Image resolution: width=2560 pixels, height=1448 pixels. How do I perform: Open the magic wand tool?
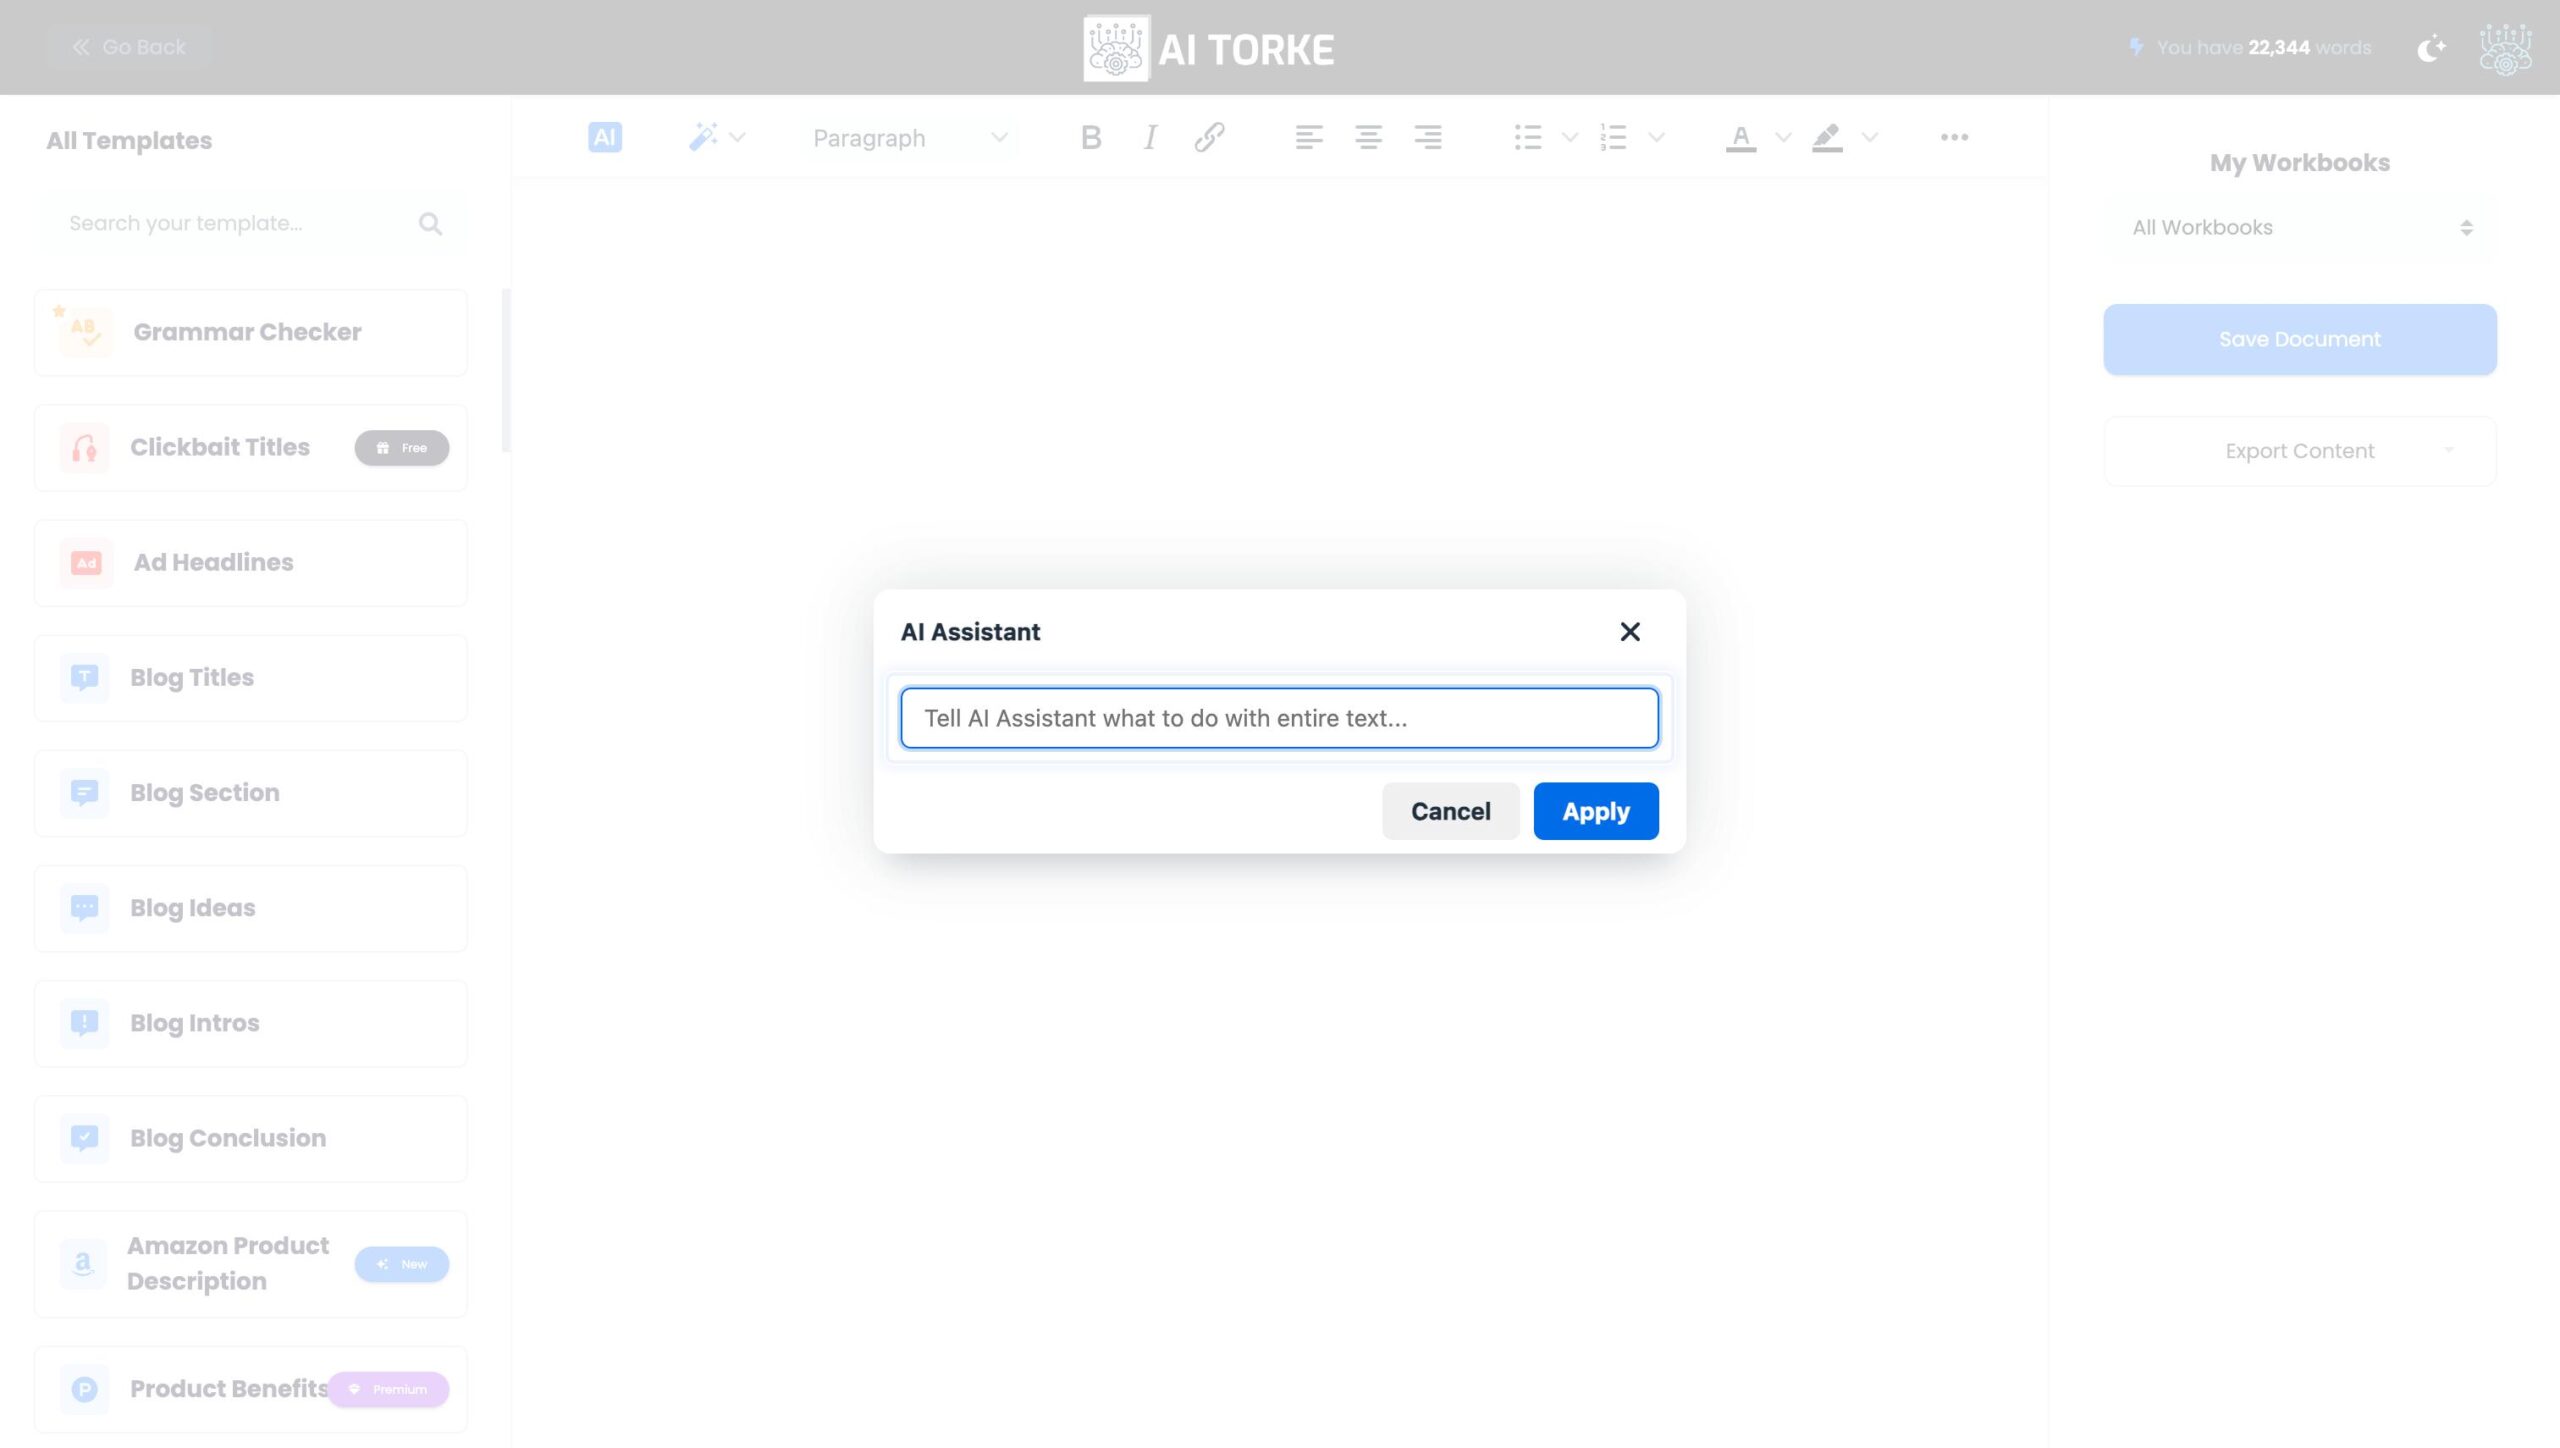point(705,135)
